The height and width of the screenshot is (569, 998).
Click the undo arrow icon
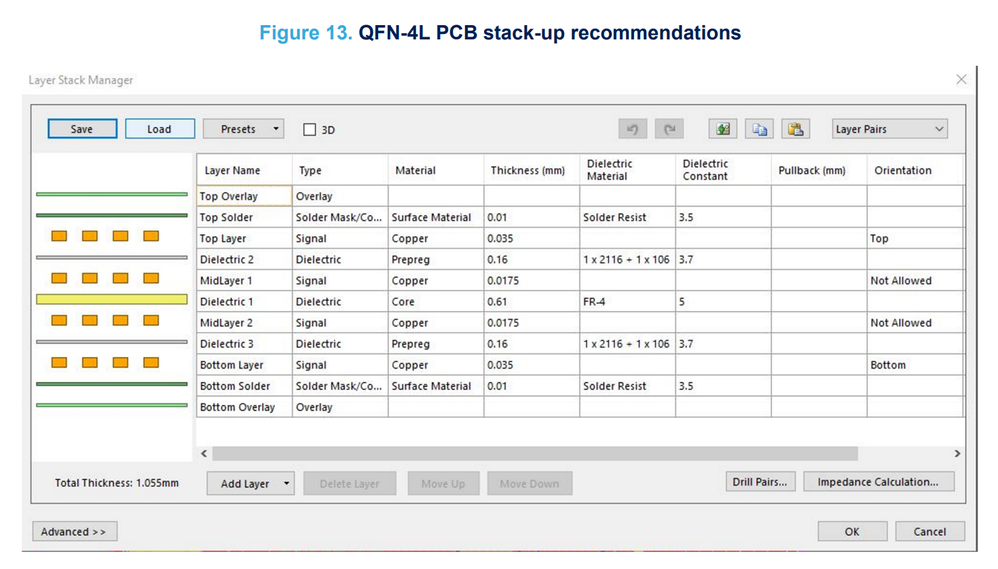633,129
